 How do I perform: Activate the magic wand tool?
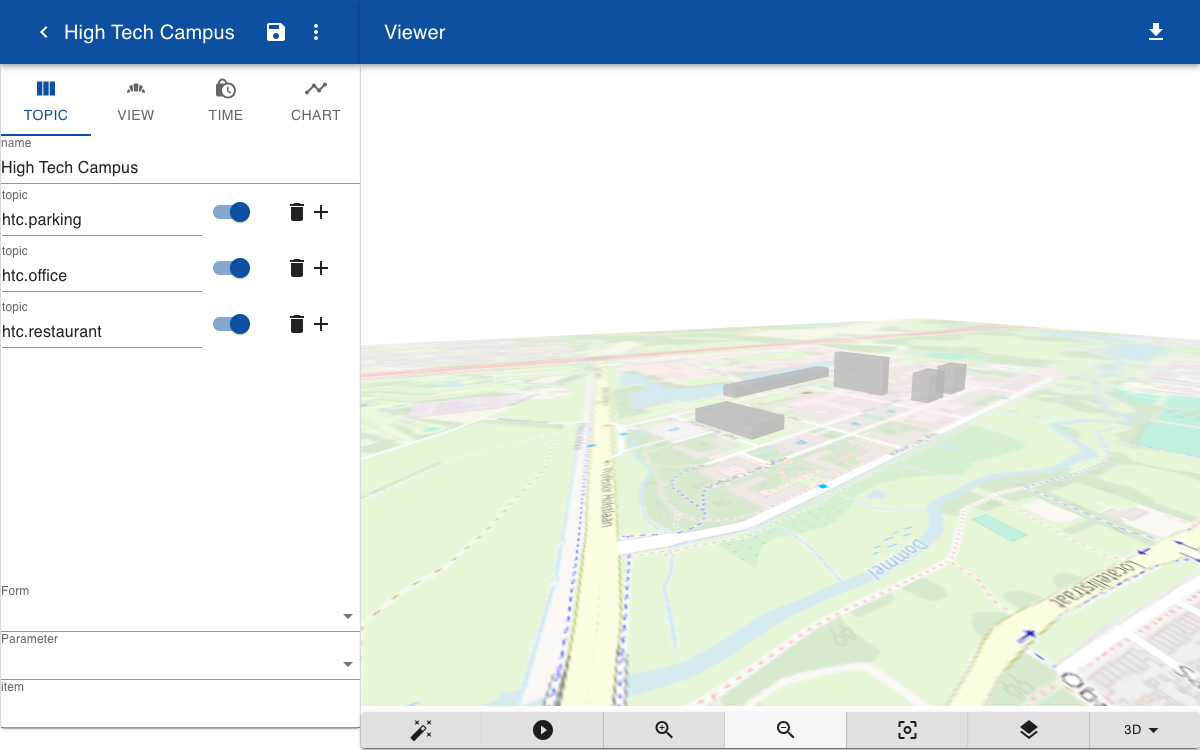tap(421, 730)
